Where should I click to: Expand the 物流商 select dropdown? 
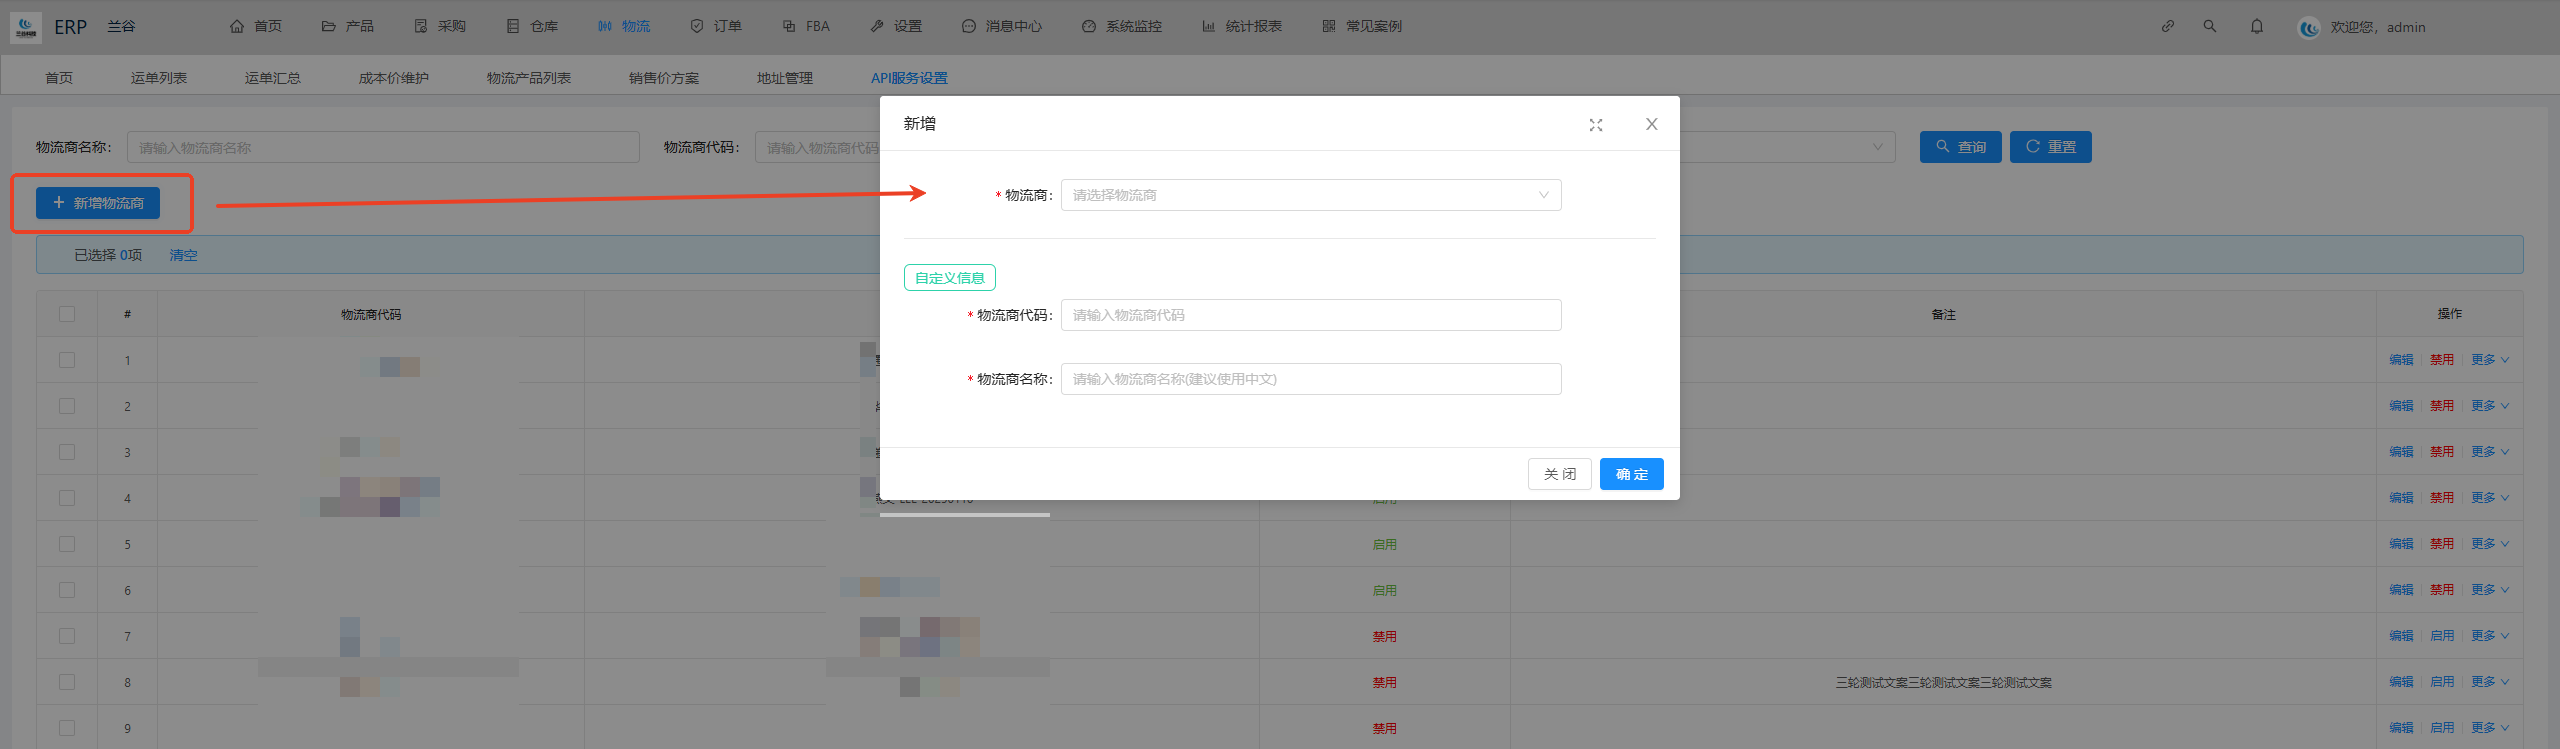pyautogui.click(x=1310, y=195)
